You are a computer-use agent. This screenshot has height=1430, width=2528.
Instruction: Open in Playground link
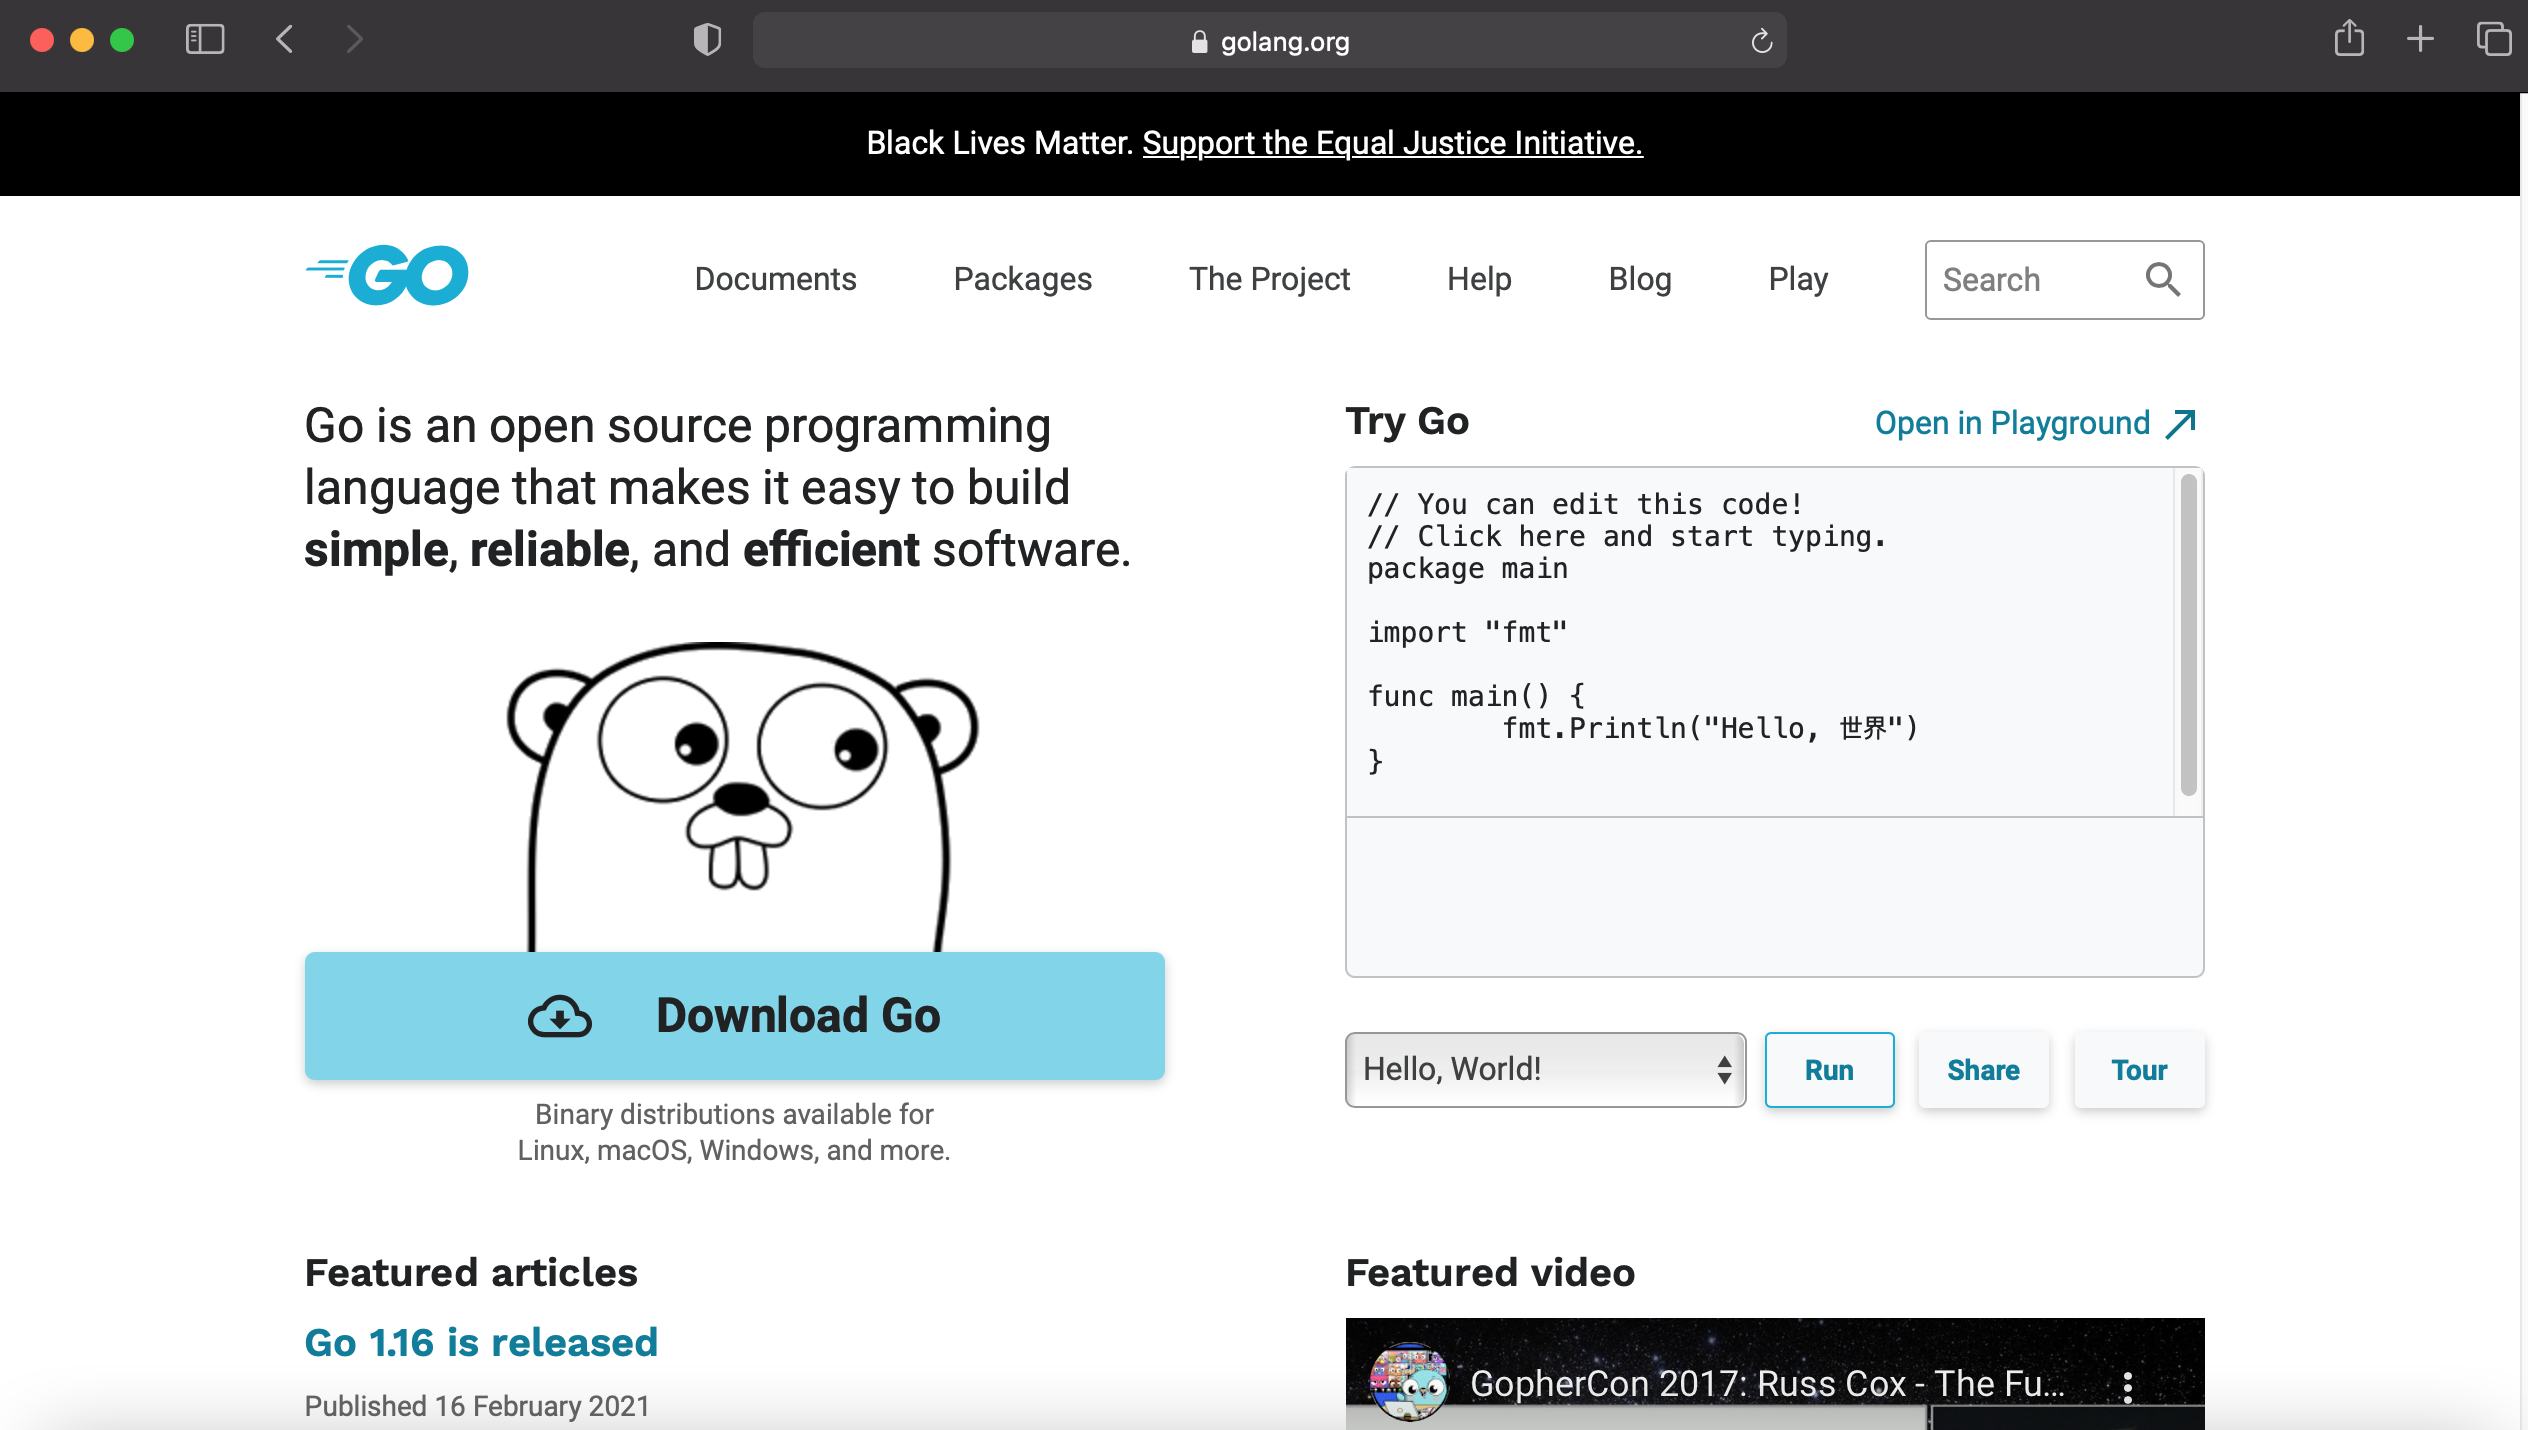[x=2035, y=423]
